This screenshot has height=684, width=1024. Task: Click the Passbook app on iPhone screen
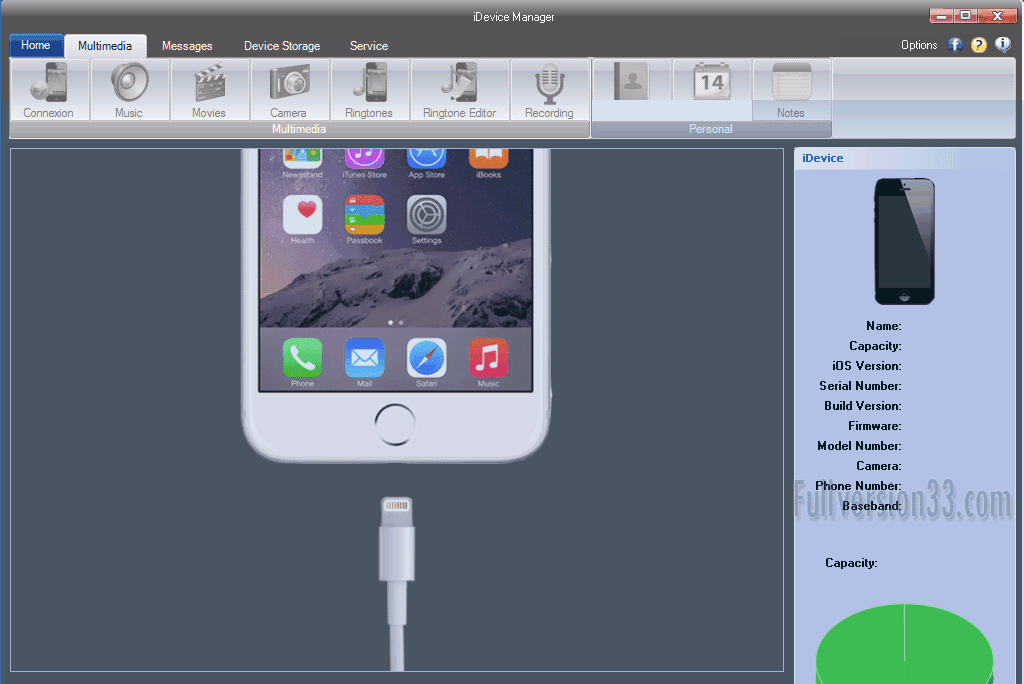pyautogui.click(x=364, y=215)
